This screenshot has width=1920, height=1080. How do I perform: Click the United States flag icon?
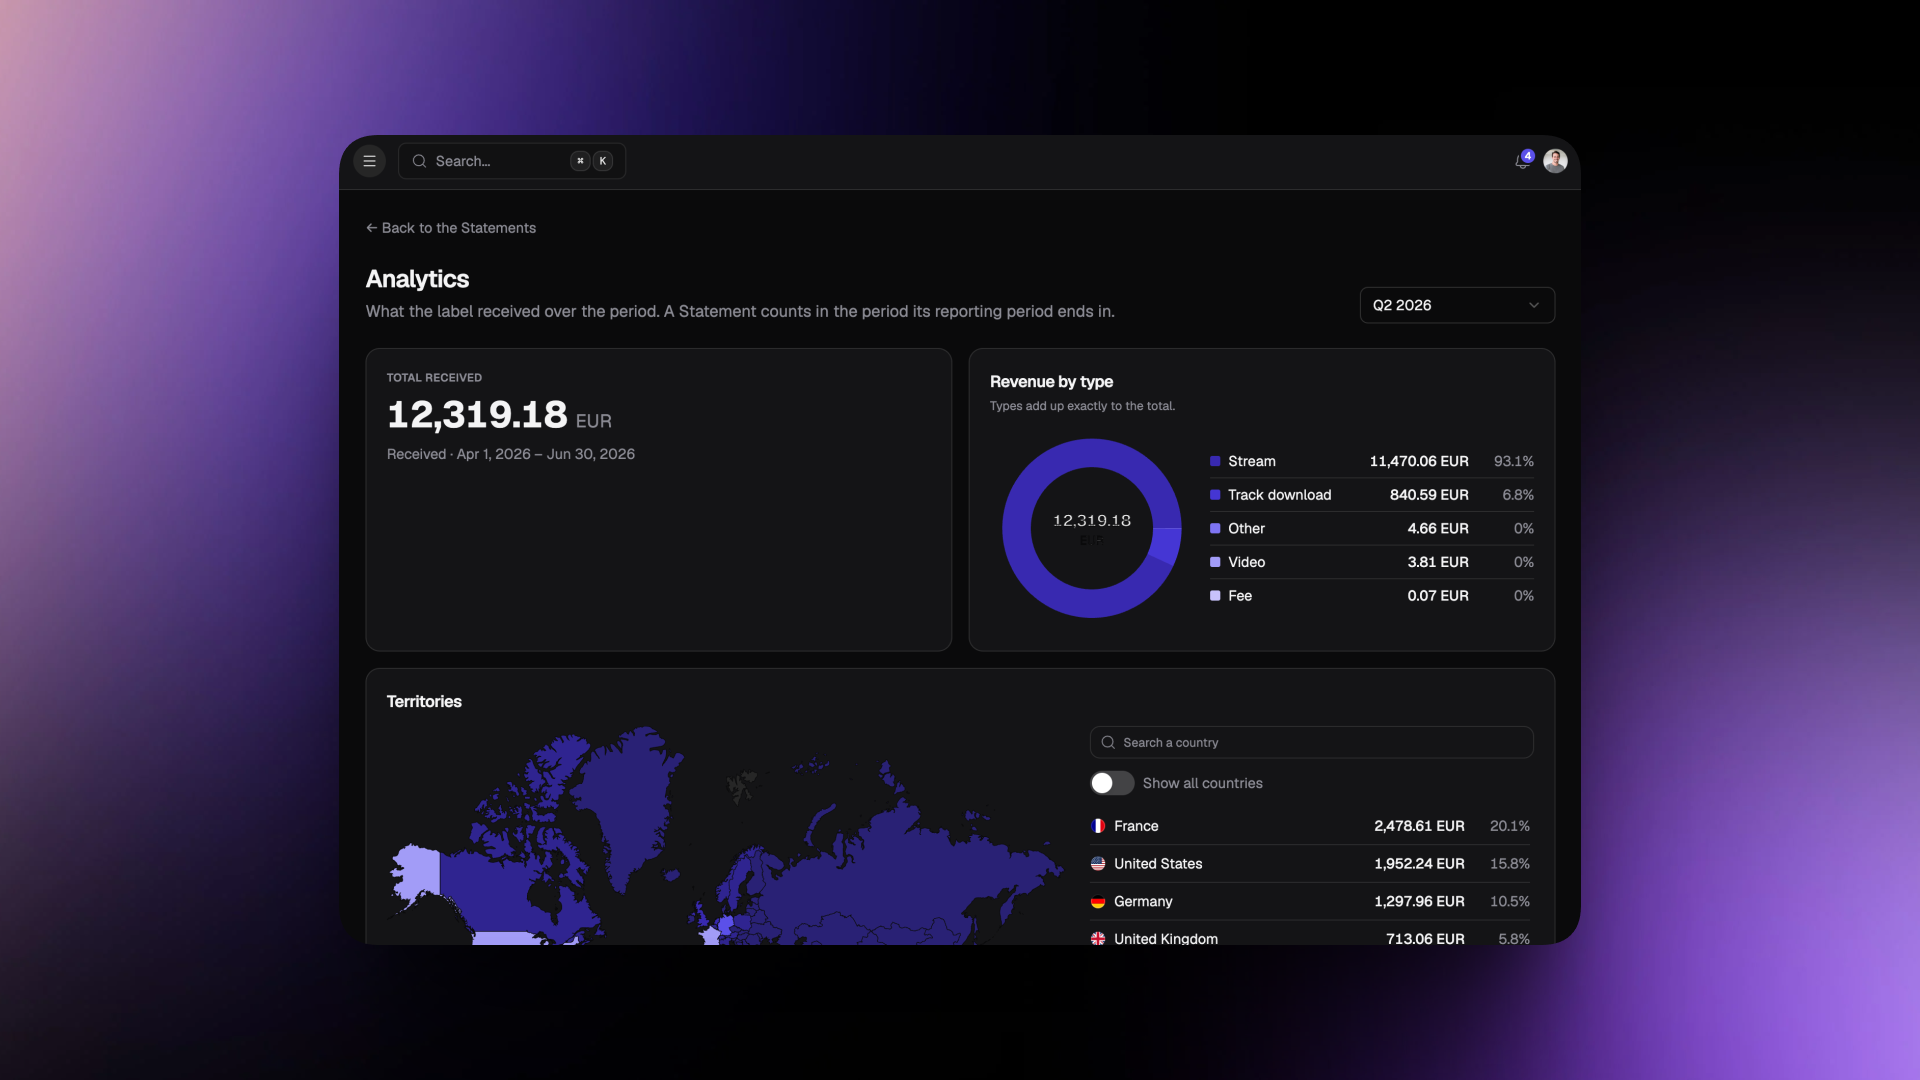coord(1098,864)
